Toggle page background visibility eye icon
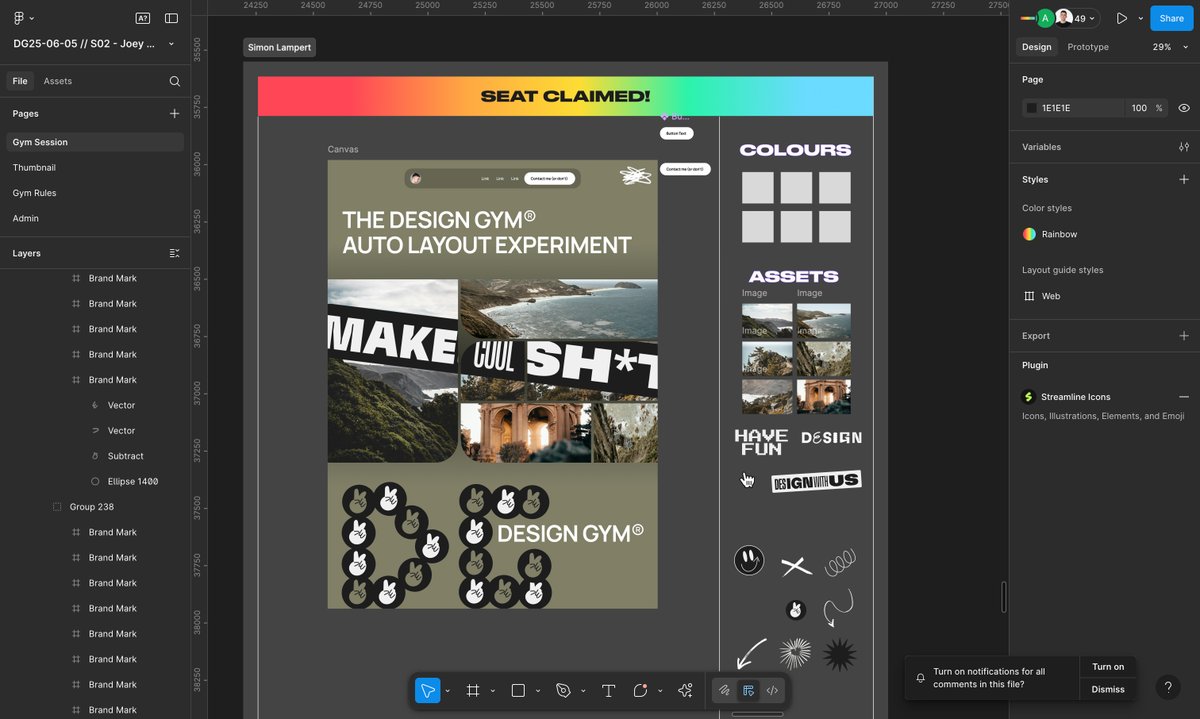The height and width of the screenshot is (719, 1200). click(x=1184, y=108)
